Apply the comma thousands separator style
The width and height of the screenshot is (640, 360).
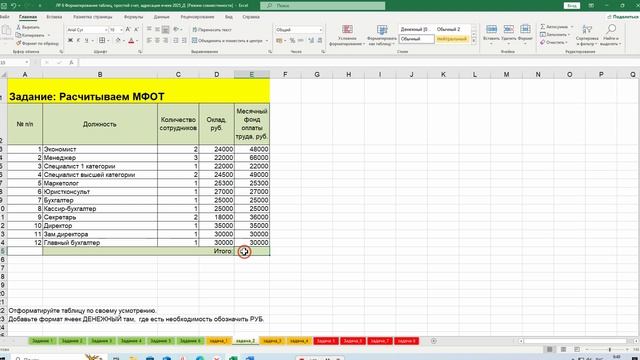pos(301,40)
